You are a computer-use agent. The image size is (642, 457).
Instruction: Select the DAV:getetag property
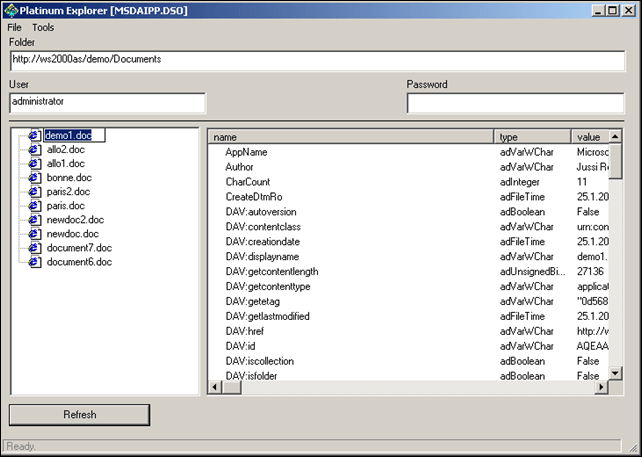pos(409,301)
